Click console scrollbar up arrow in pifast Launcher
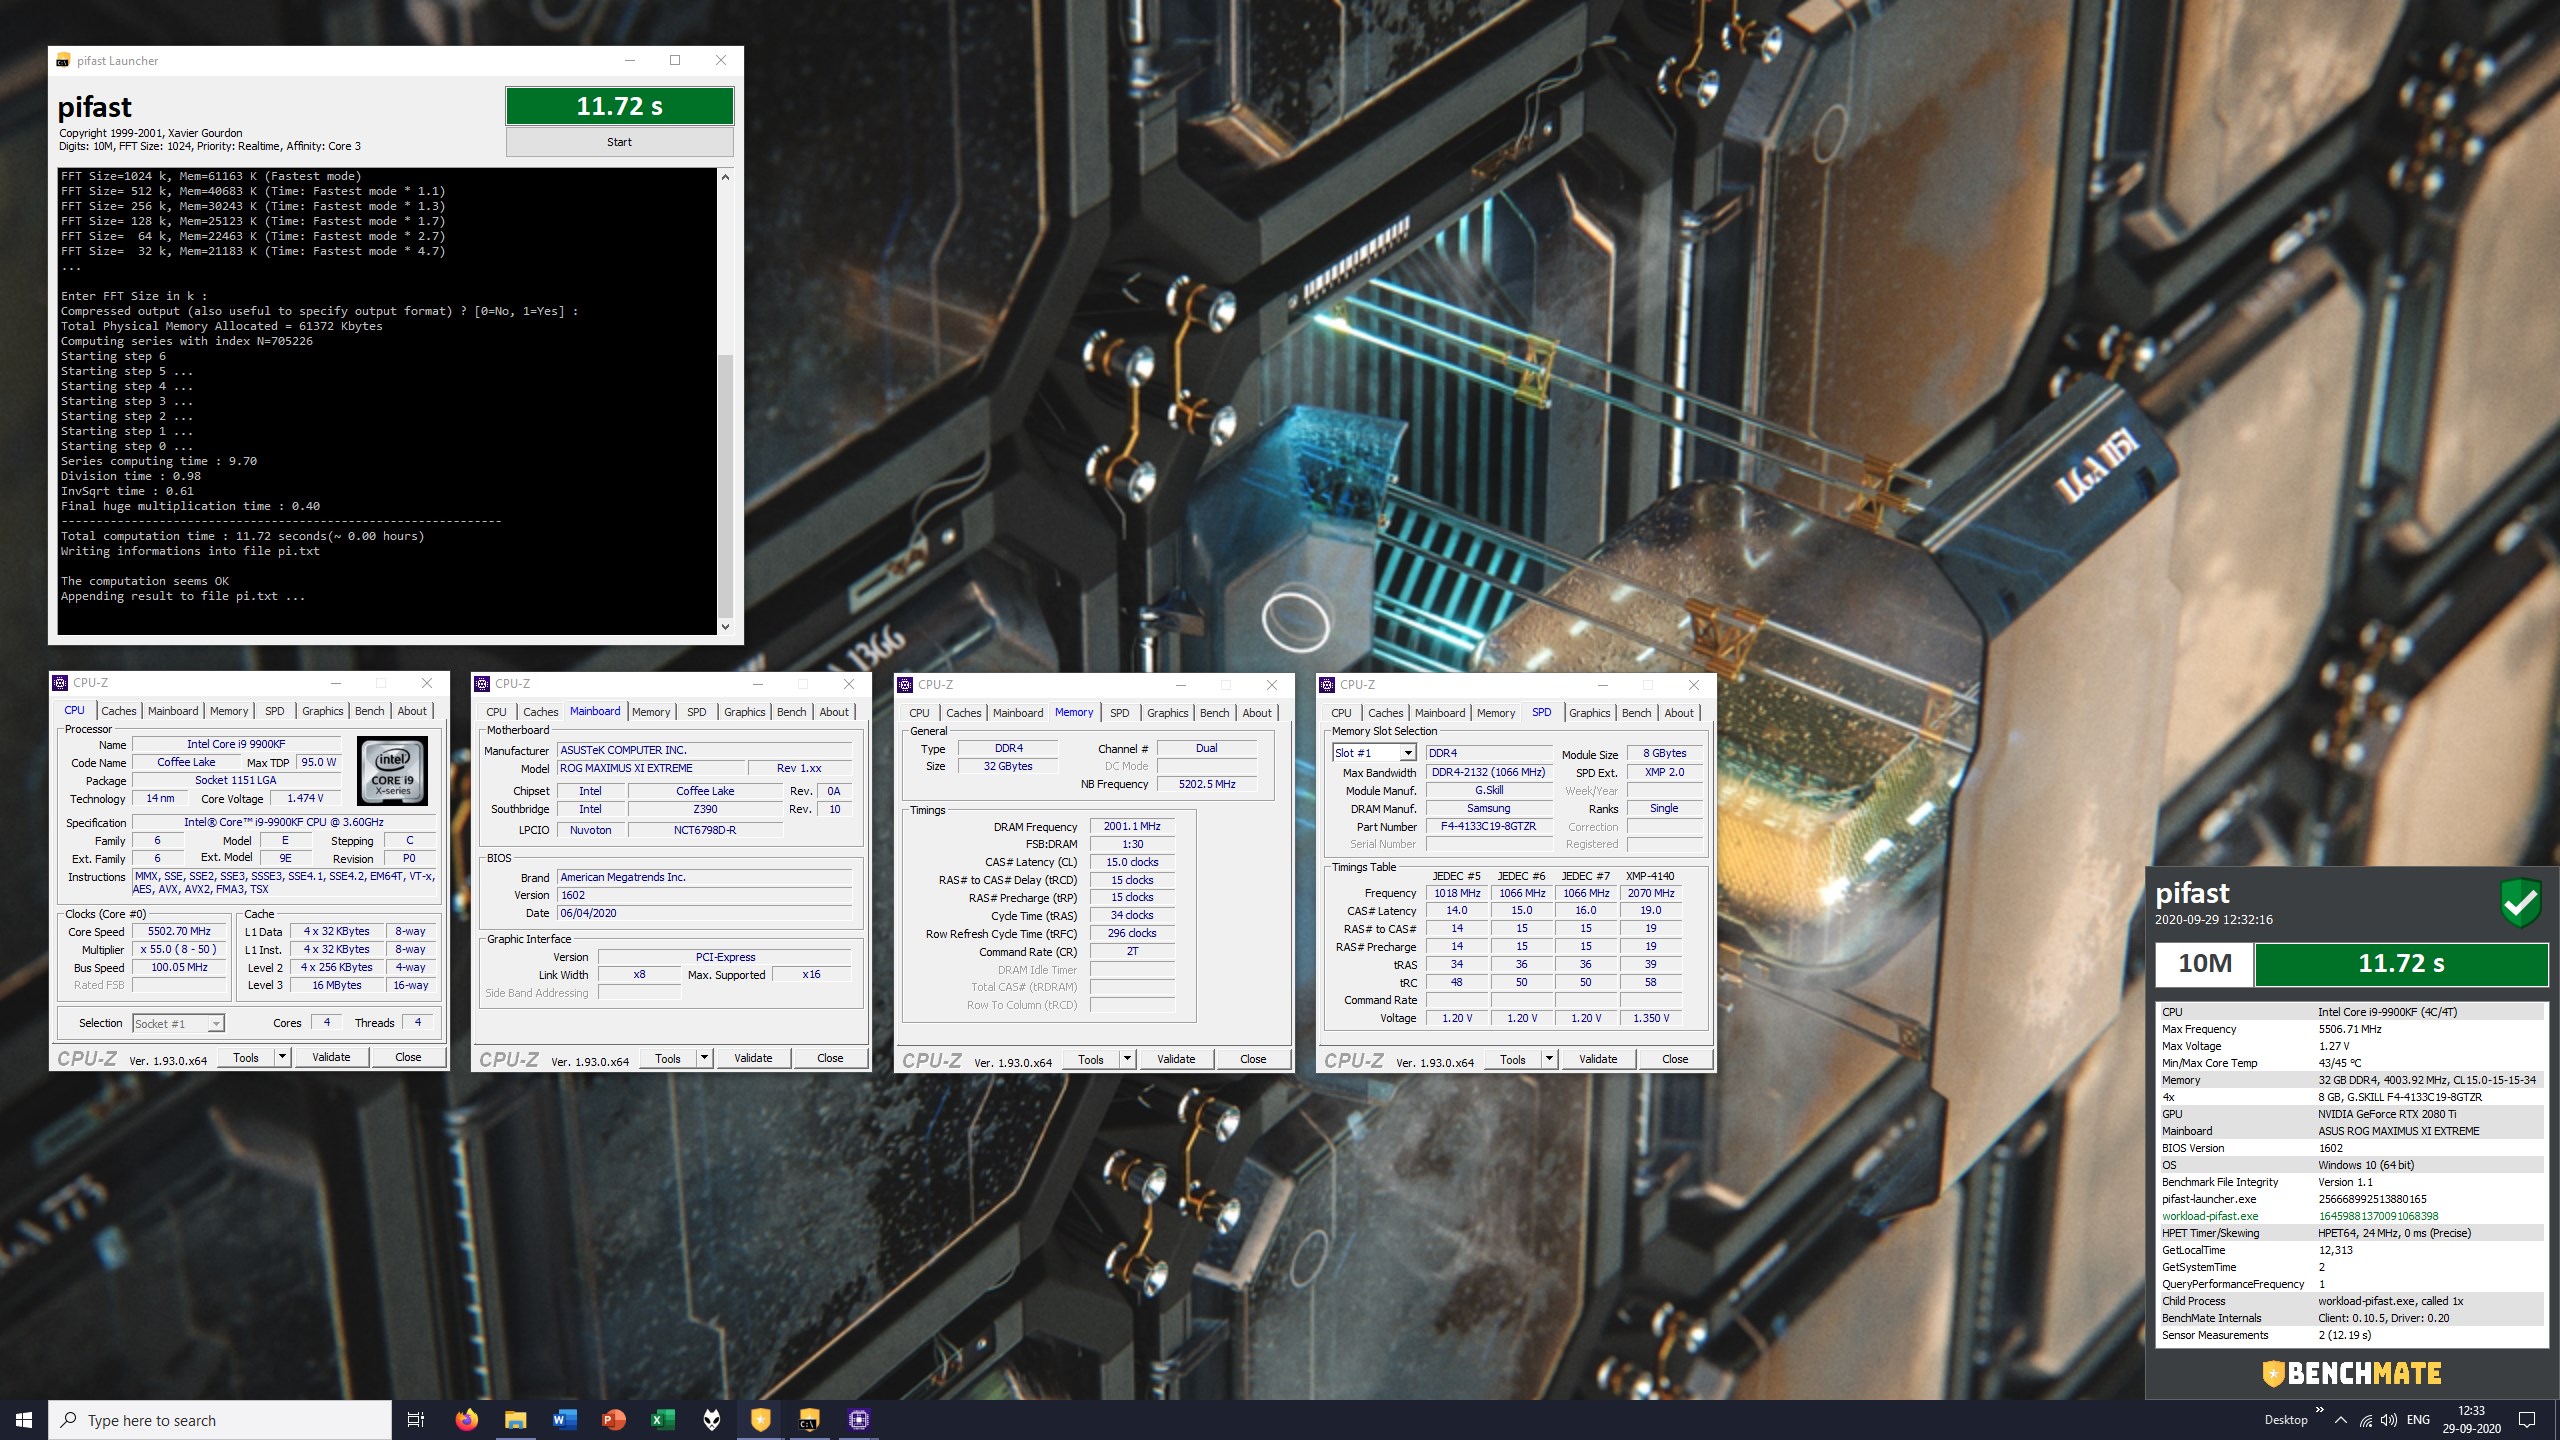This screenshot has height=1440, width=2560. pyautogui.click(x=725, y=177)
